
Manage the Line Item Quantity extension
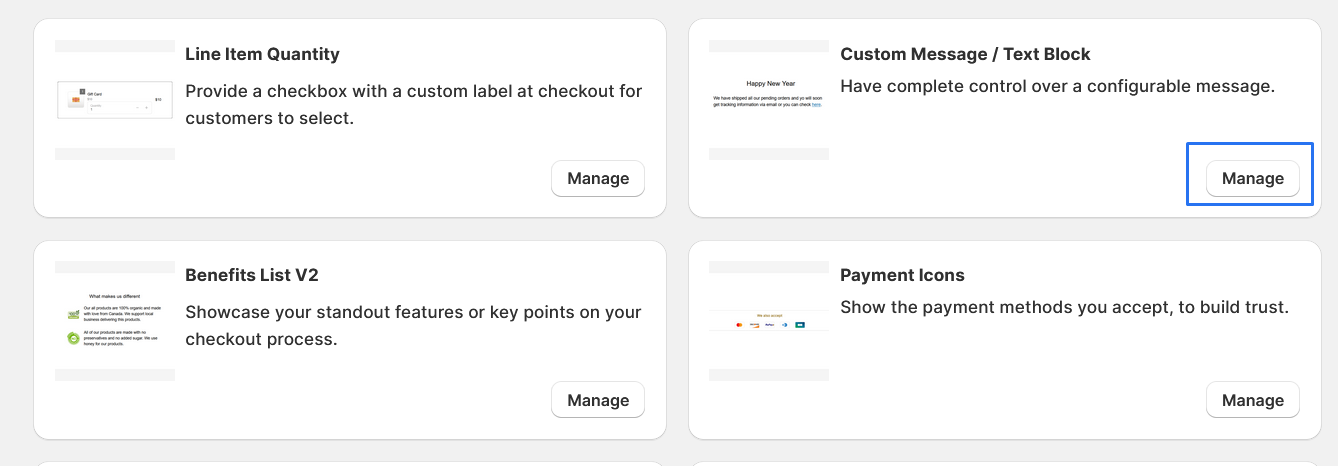(598, 179)
